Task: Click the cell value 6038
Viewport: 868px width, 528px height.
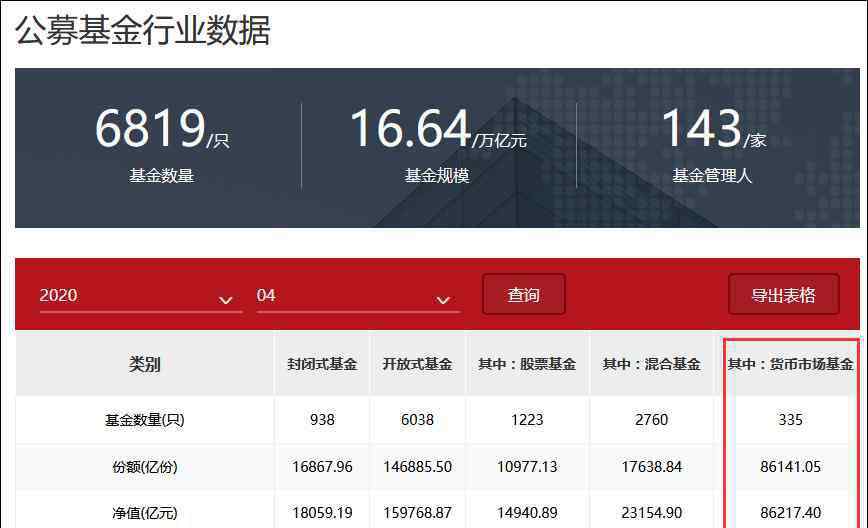Action: (417, 420)
